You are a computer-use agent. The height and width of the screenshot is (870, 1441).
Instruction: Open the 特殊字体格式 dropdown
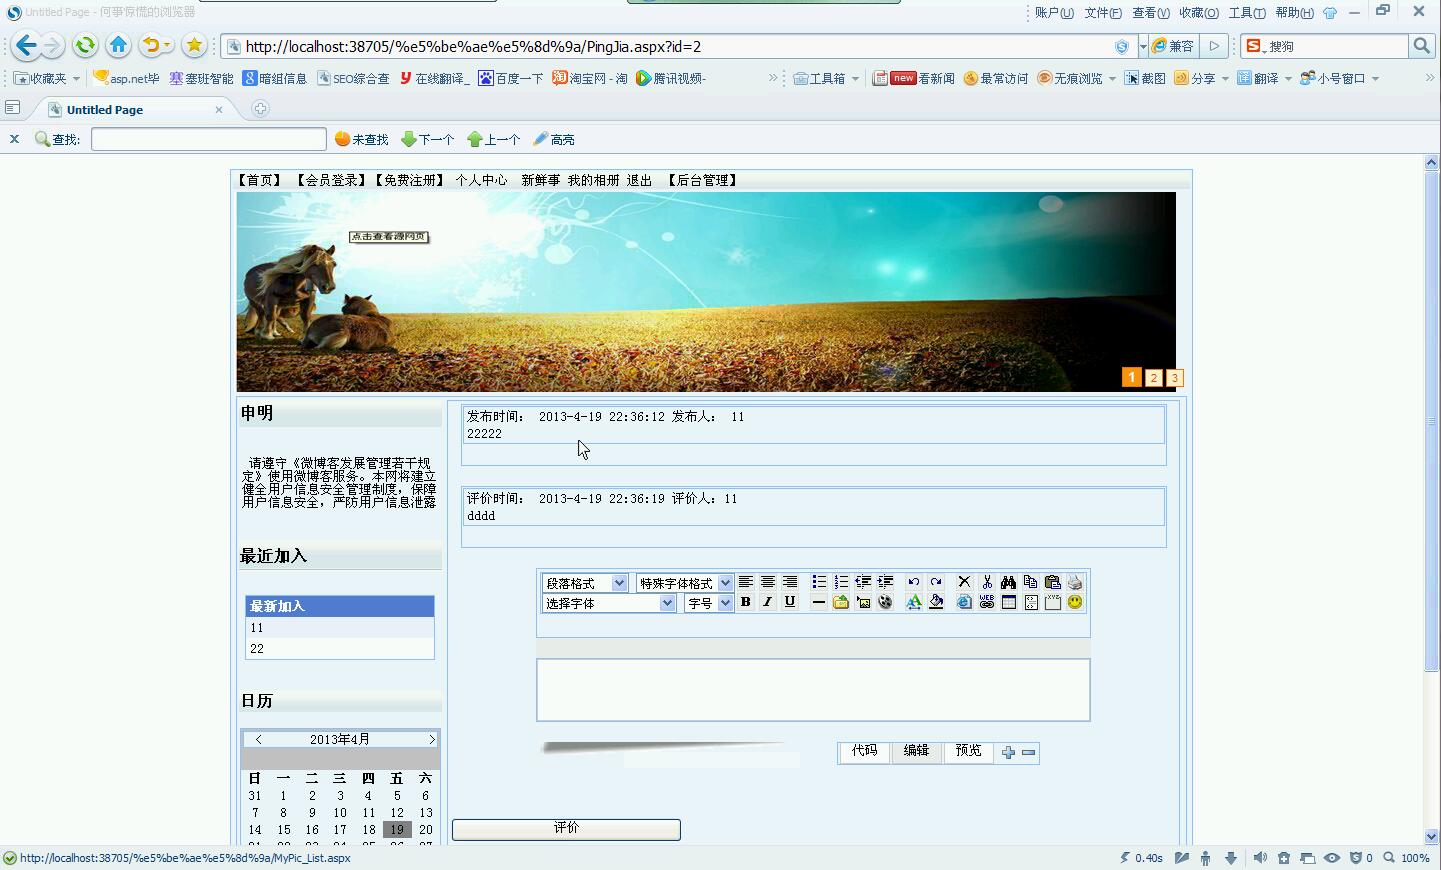tap(685, 583)
